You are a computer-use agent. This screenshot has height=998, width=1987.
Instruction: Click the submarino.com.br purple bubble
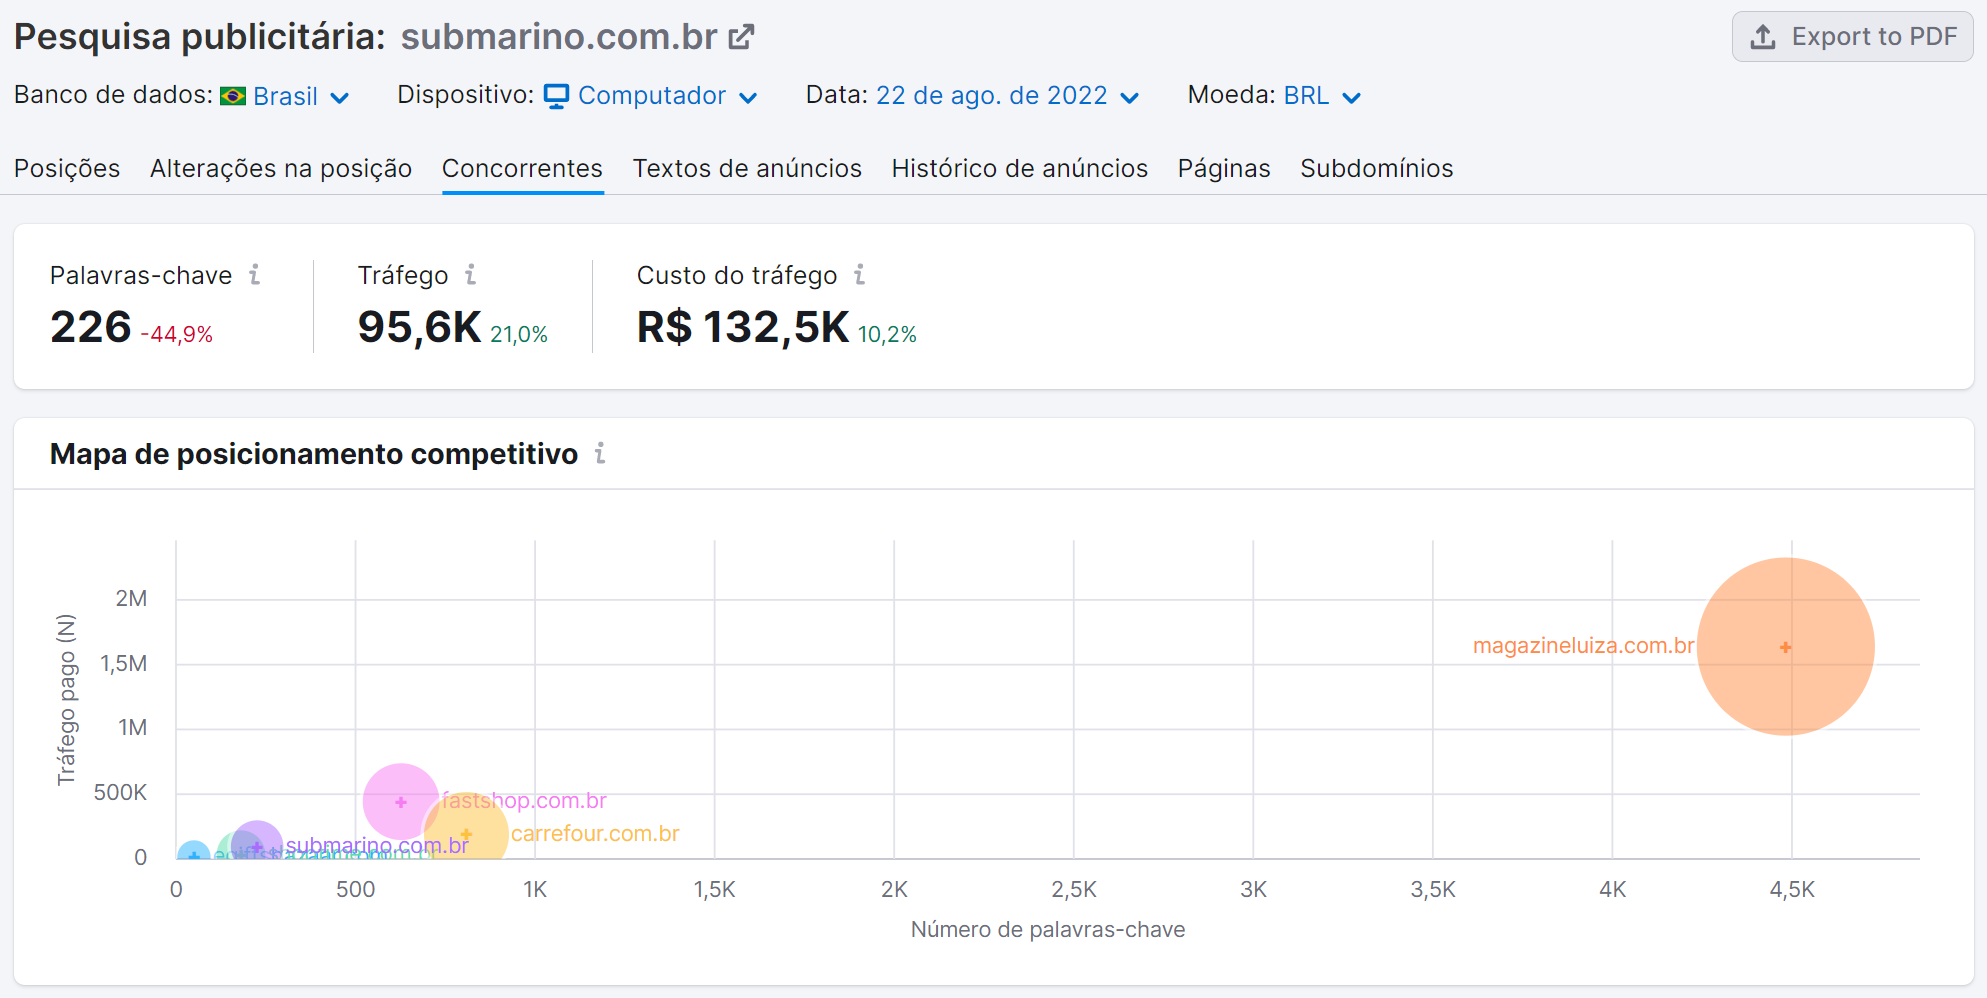tap(257, 842)
